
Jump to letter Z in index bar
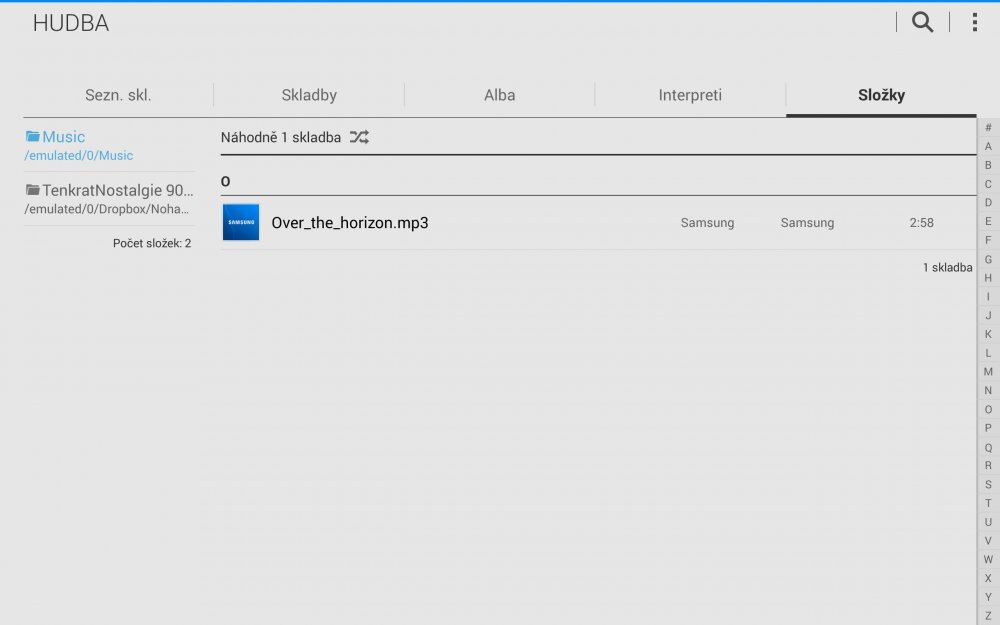pos(988,616)
